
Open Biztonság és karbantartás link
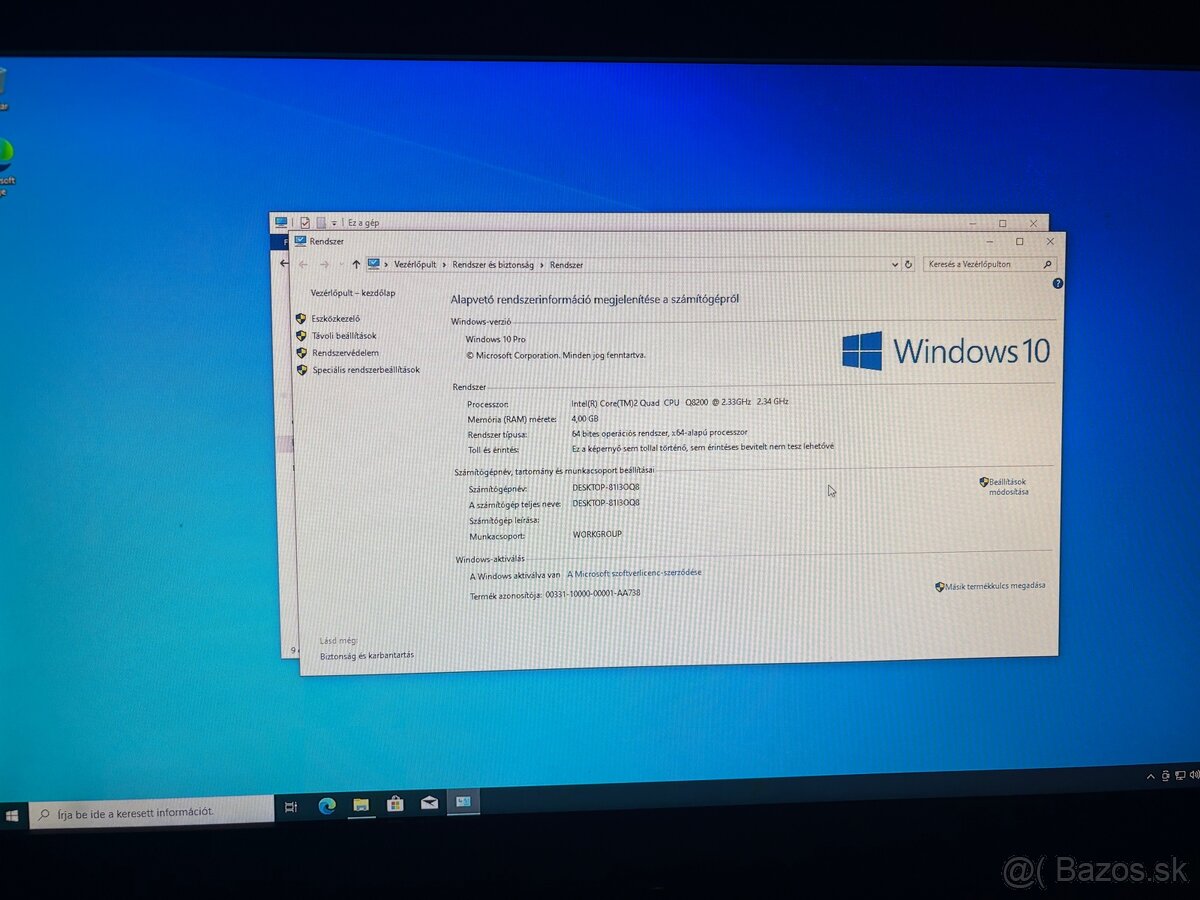367,656
